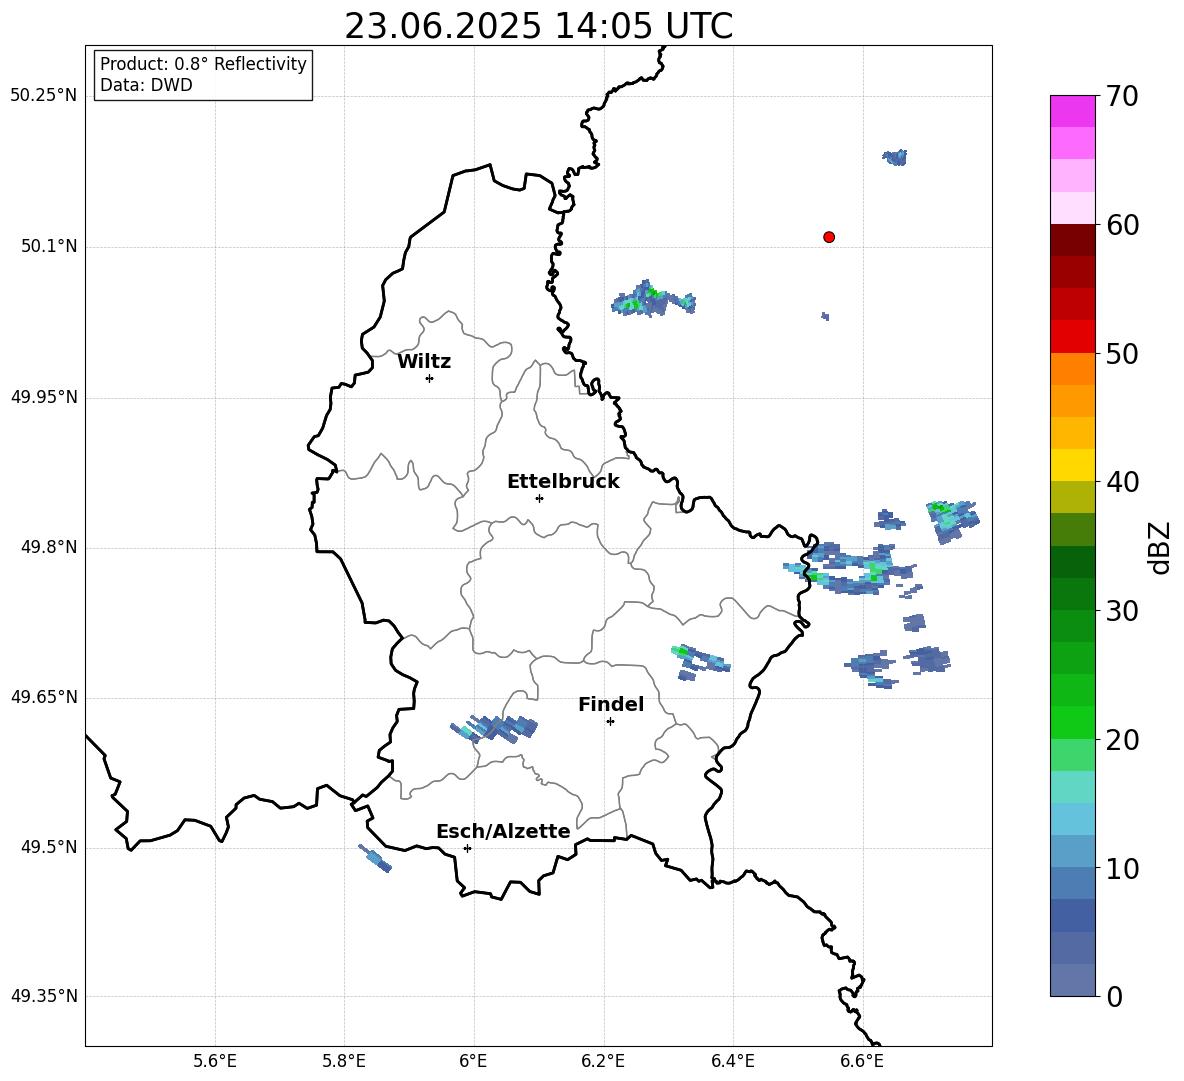
Task: Click the 'Findel' map label
Action: click(x=611, y=704)
